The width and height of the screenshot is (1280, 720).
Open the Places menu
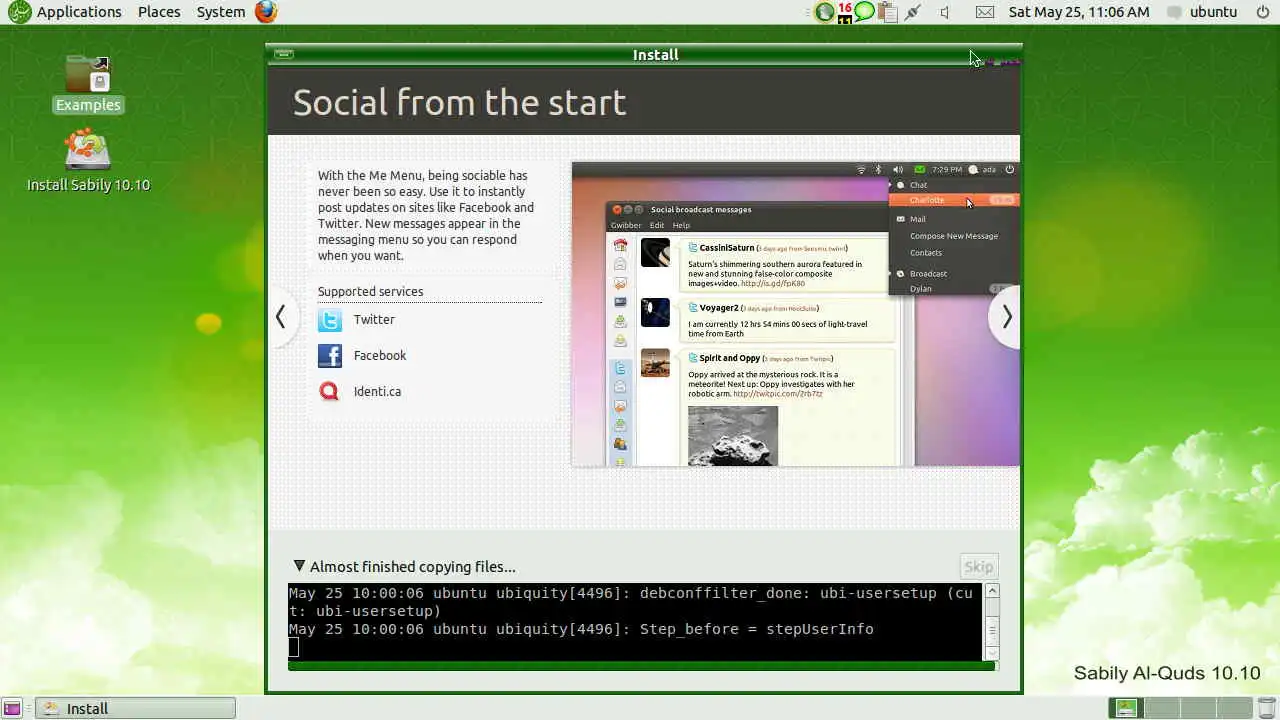pyautogui.click(x=159, y=12)
